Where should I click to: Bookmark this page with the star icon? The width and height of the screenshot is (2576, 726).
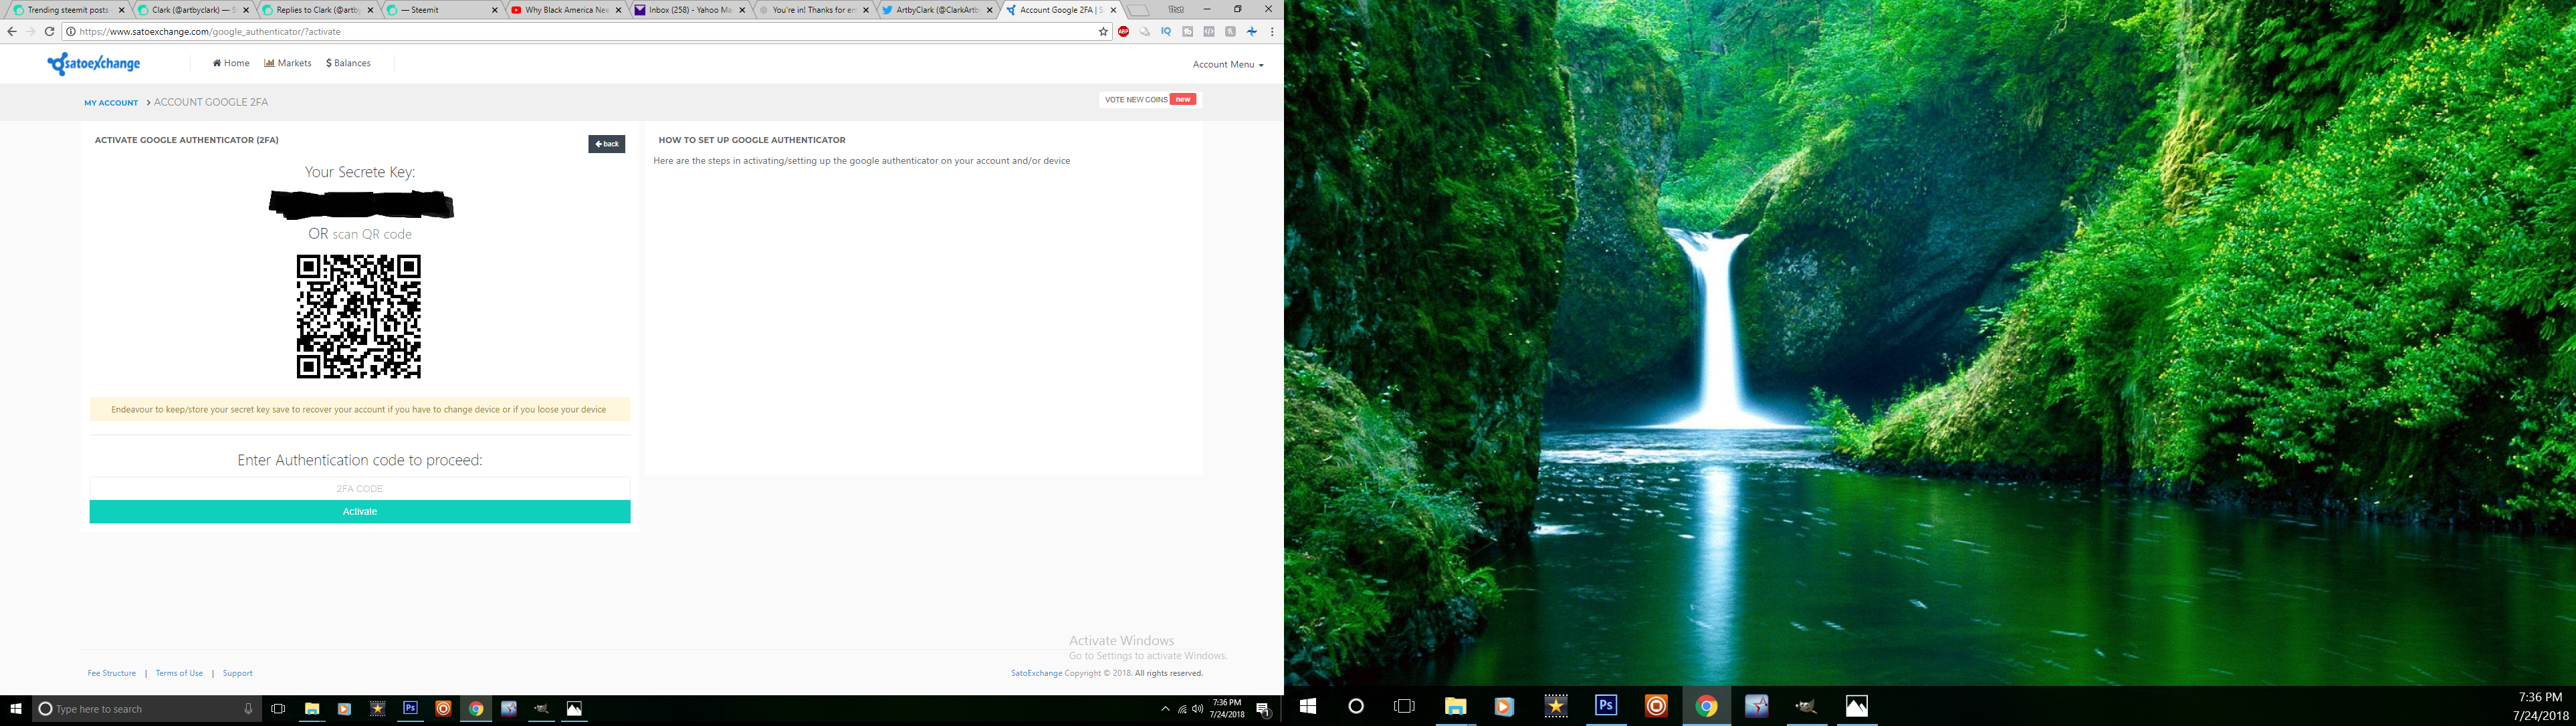click(x=1103, y=32)
